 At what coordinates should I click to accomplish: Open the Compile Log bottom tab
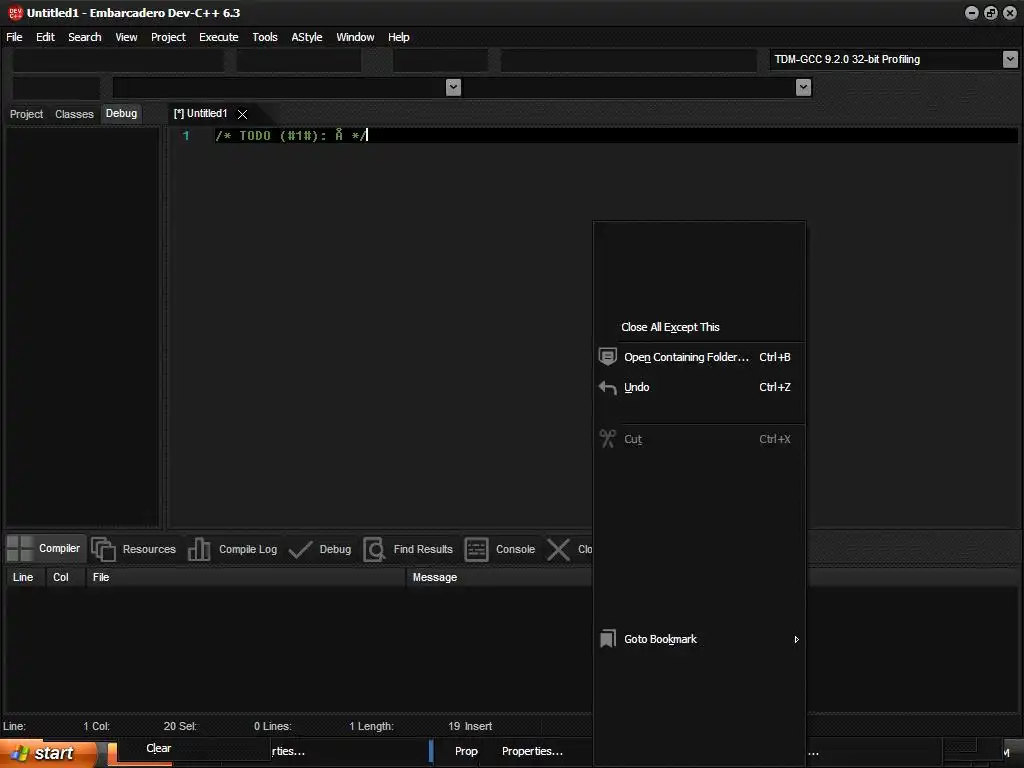[233, 549]
